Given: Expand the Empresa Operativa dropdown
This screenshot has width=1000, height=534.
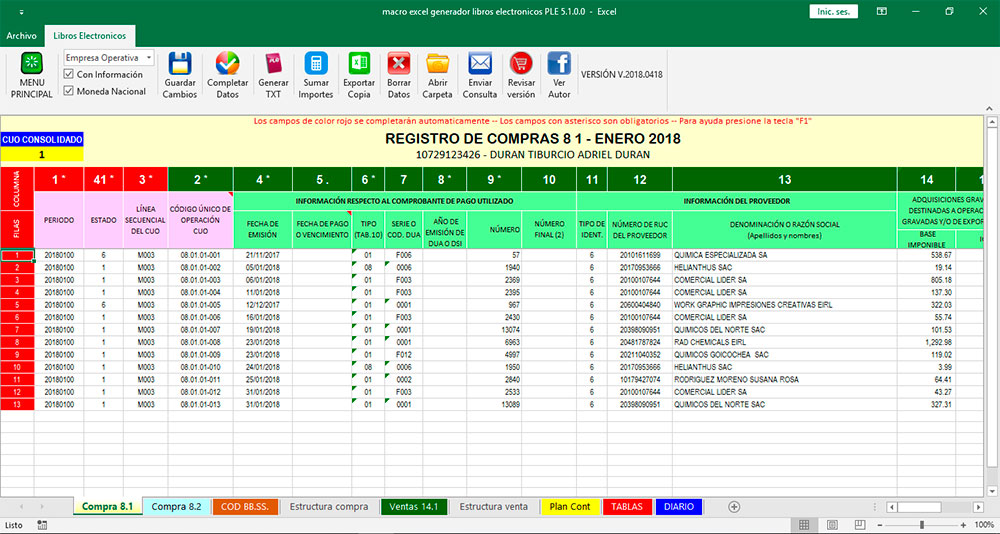Looking at the screenshot, I should (148, 58).
